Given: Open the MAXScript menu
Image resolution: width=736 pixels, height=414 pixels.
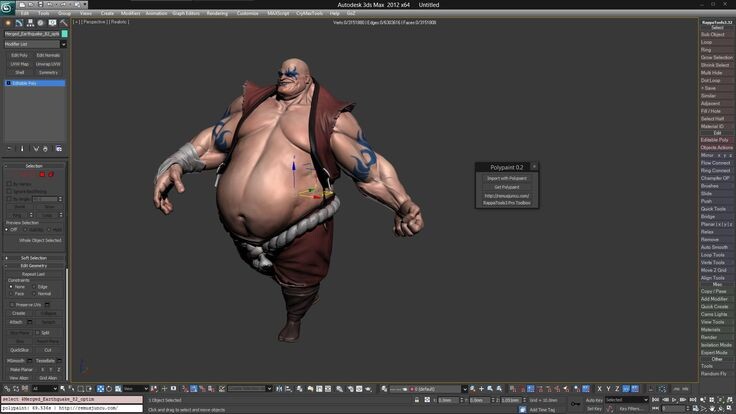Looking at the screenshot, I should coord(278,13).
